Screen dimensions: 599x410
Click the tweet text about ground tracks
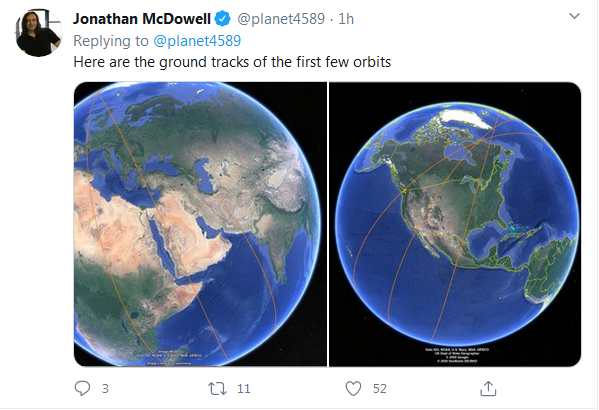[x=232, y=62]
